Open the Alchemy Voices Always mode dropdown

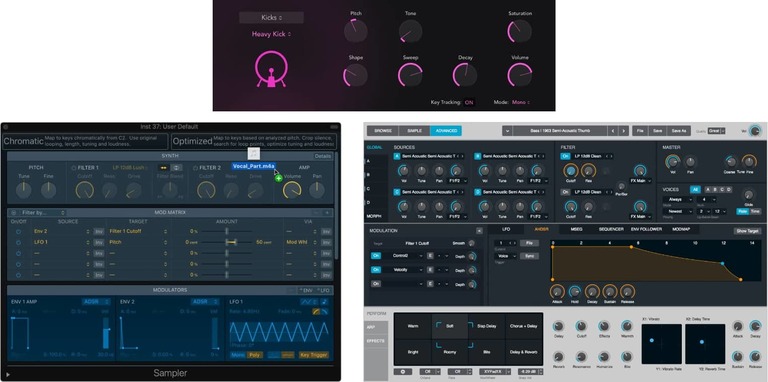click(678, 200)
